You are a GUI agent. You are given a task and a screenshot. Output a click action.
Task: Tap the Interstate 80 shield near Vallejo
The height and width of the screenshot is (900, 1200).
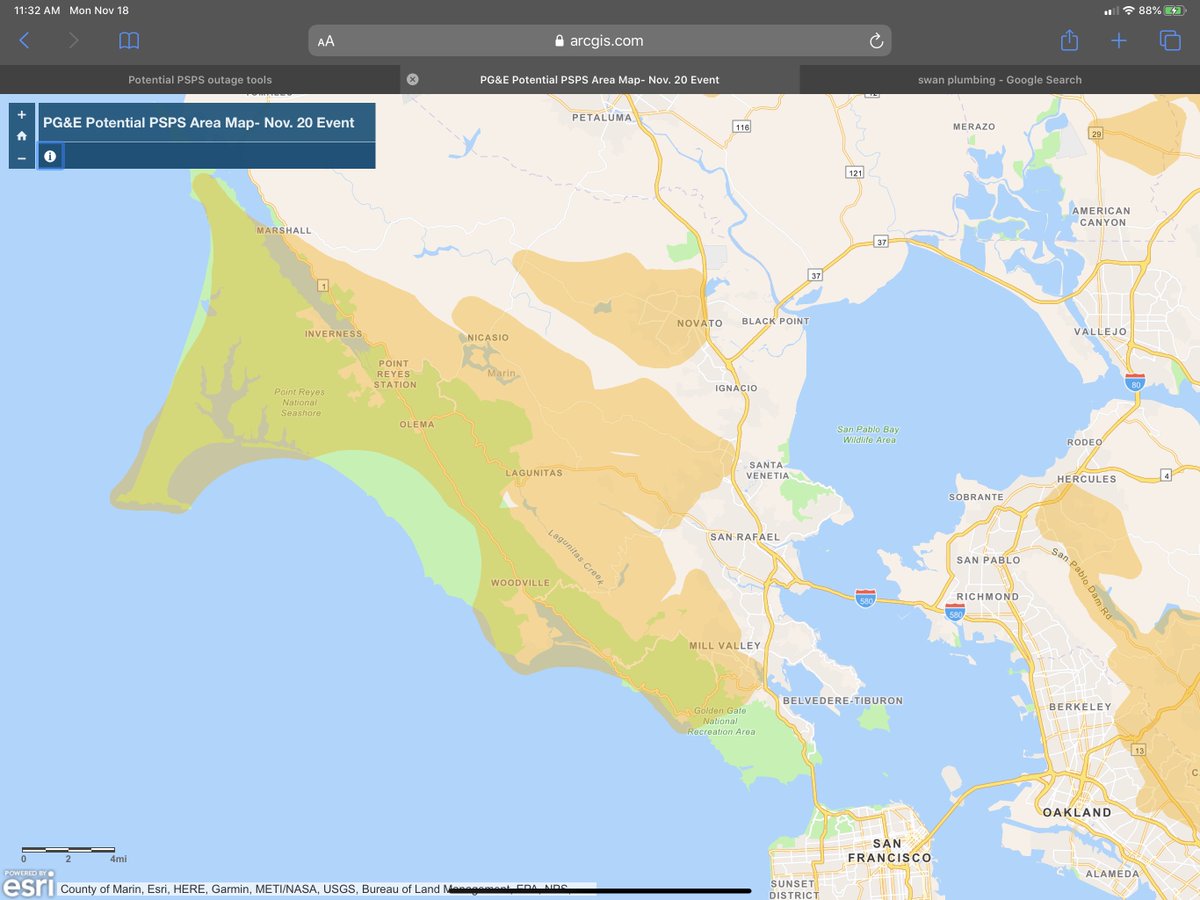click(1134, 381)
